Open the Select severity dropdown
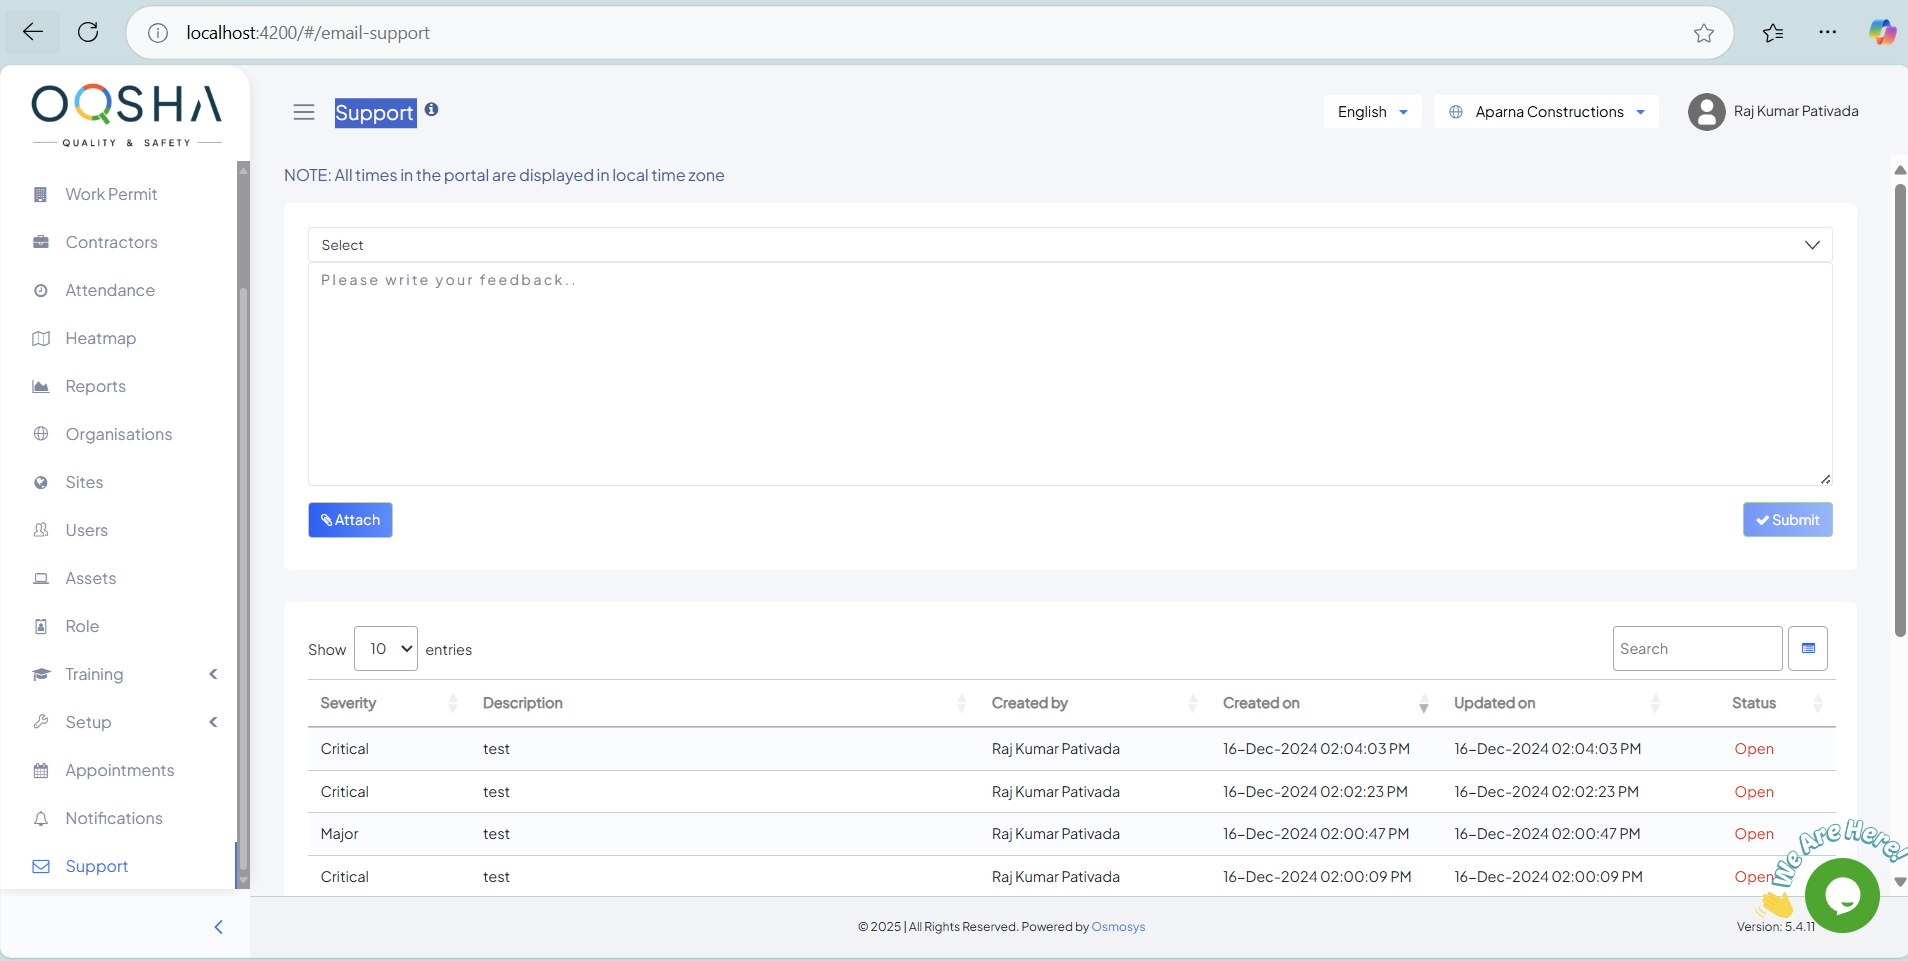 point(1069,245)
